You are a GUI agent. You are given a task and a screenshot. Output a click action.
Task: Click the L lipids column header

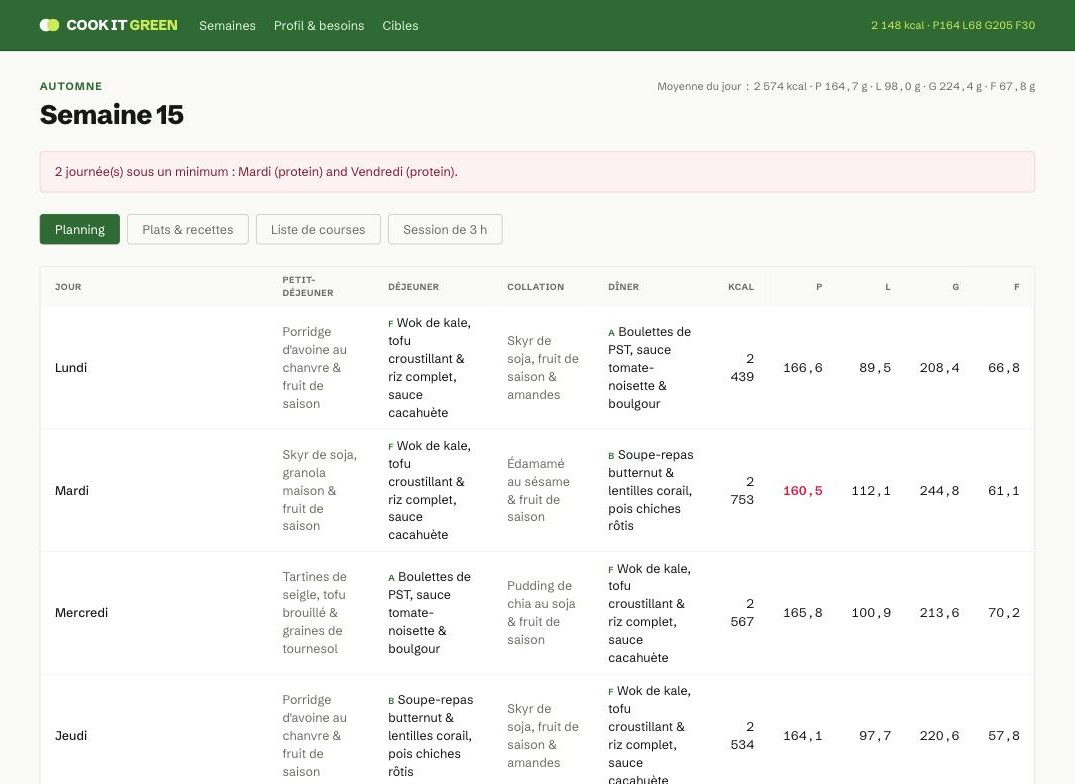coord(888,286)
